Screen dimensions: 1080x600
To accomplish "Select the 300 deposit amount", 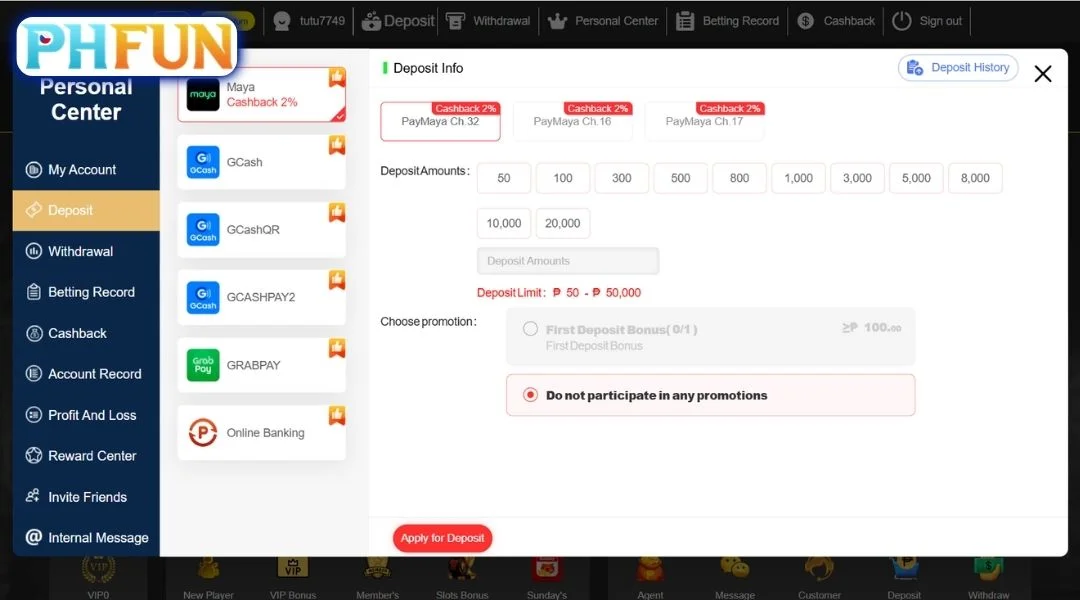I will (x=621, y=178).
